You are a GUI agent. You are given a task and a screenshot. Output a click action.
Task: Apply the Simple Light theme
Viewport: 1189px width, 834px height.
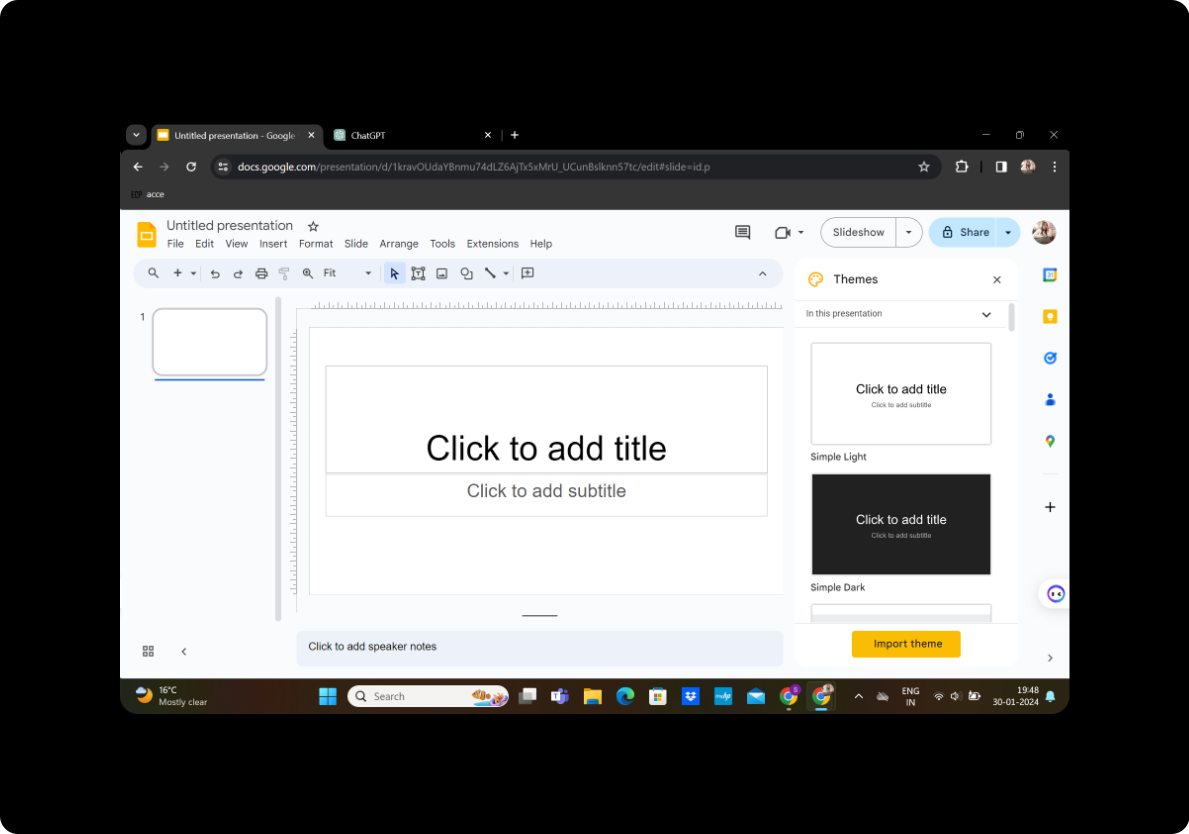(901, 393)
